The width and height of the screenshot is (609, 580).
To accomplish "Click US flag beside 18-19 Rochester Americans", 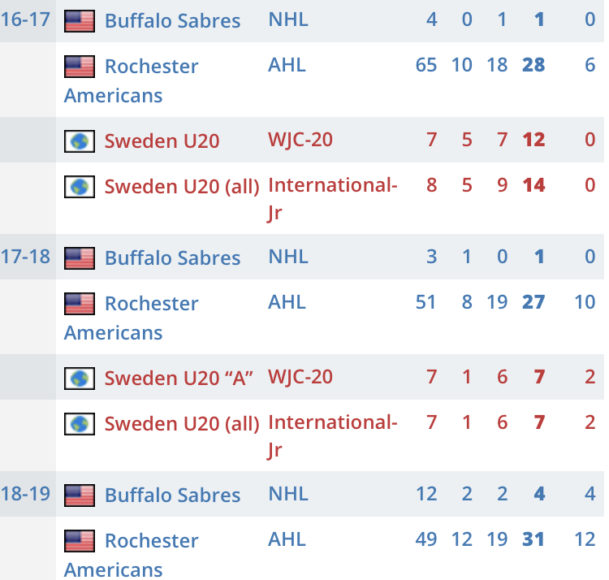I will [79, 541].
